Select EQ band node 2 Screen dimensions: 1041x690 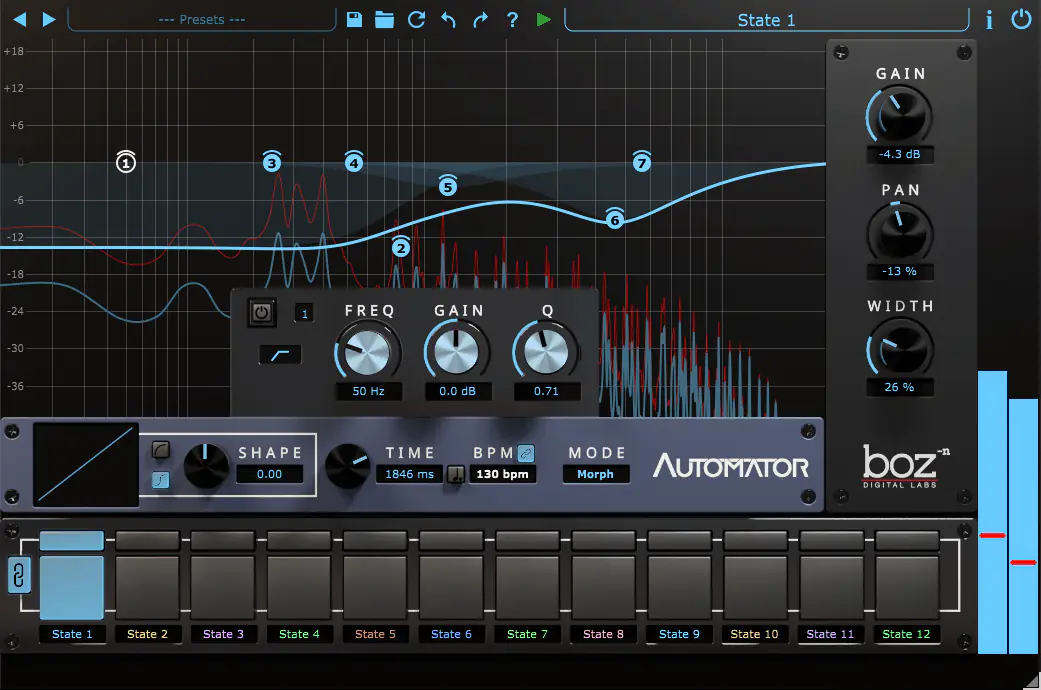[400, 247]
